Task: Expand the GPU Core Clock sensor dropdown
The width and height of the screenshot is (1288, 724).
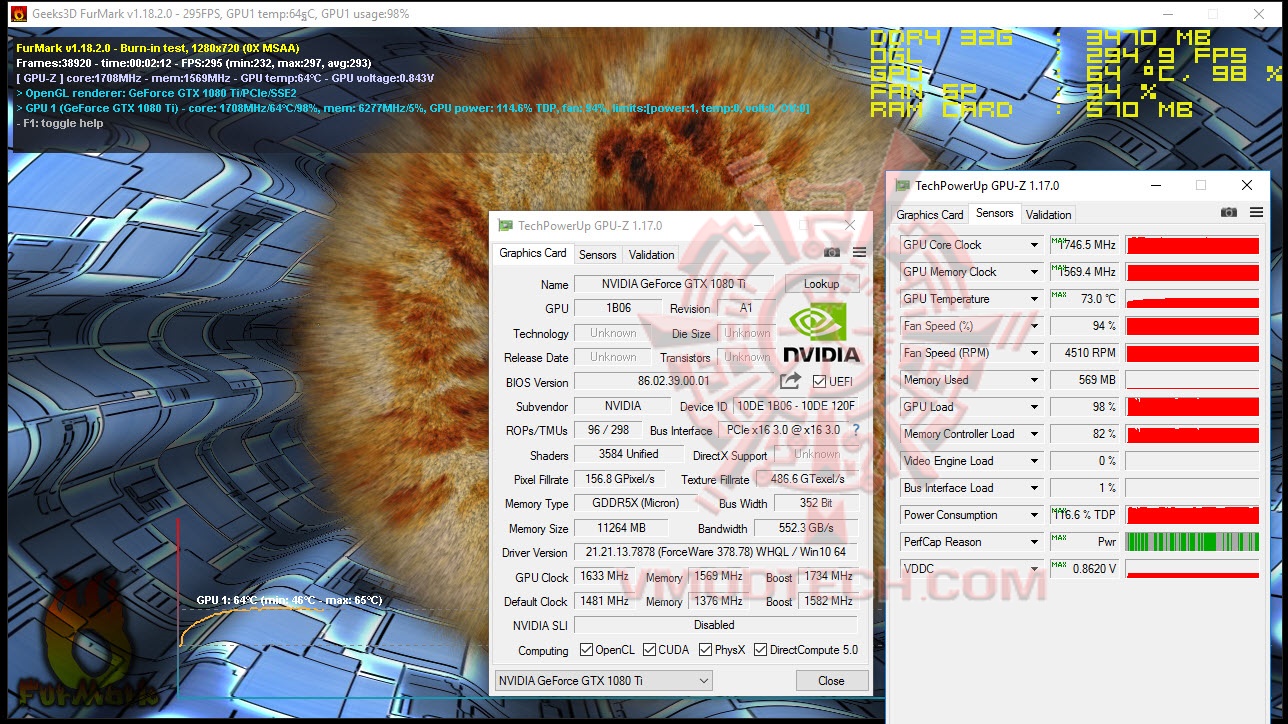Action: tap(1034, 245)
